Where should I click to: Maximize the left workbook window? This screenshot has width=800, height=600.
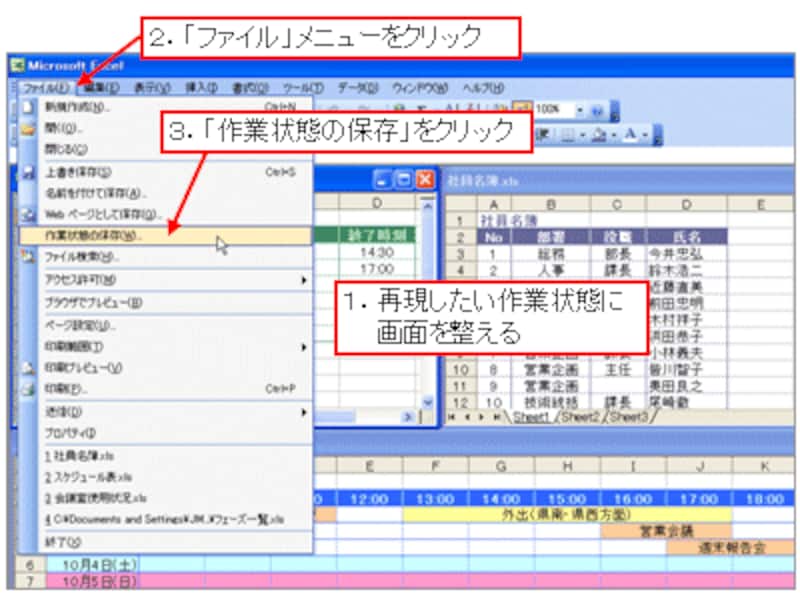click(404, 180)
